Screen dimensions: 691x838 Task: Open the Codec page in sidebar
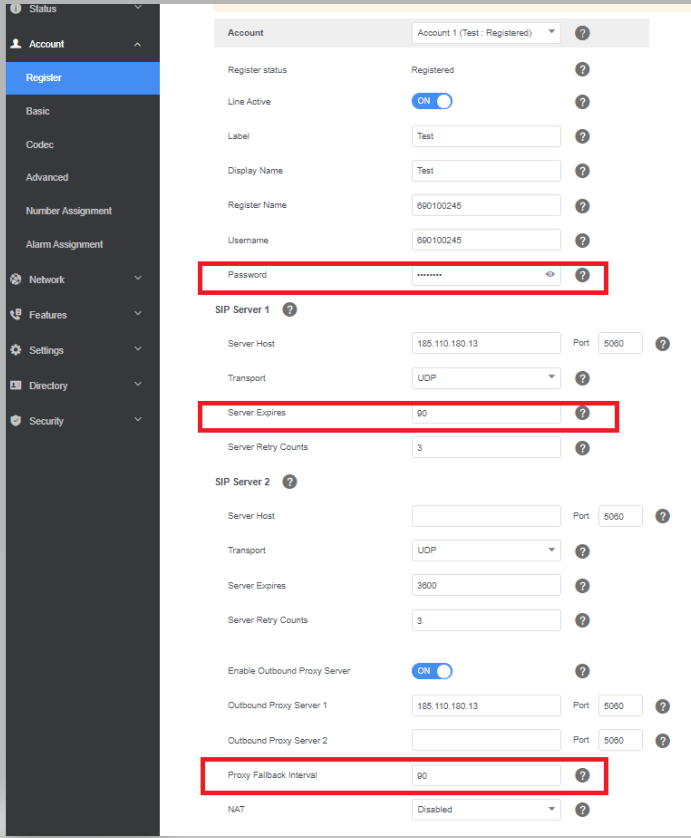pyautogui.click(x=40, y=145)
